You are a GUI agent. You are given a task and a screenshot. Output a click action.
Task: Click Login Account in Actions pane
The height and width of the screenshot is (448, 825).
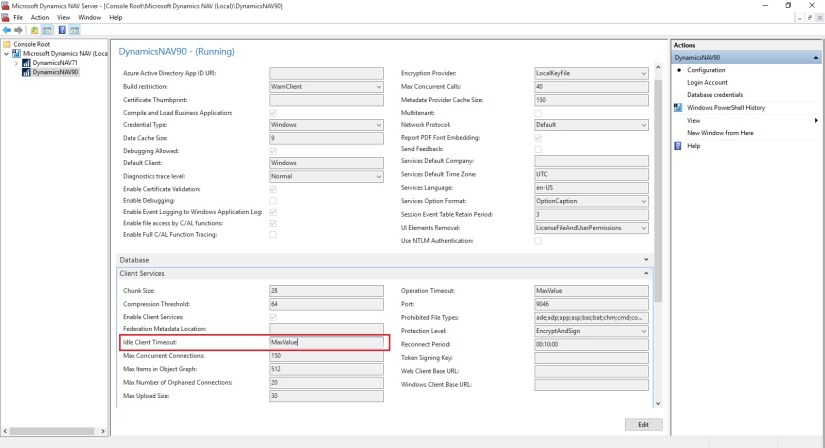click(707, 82)
